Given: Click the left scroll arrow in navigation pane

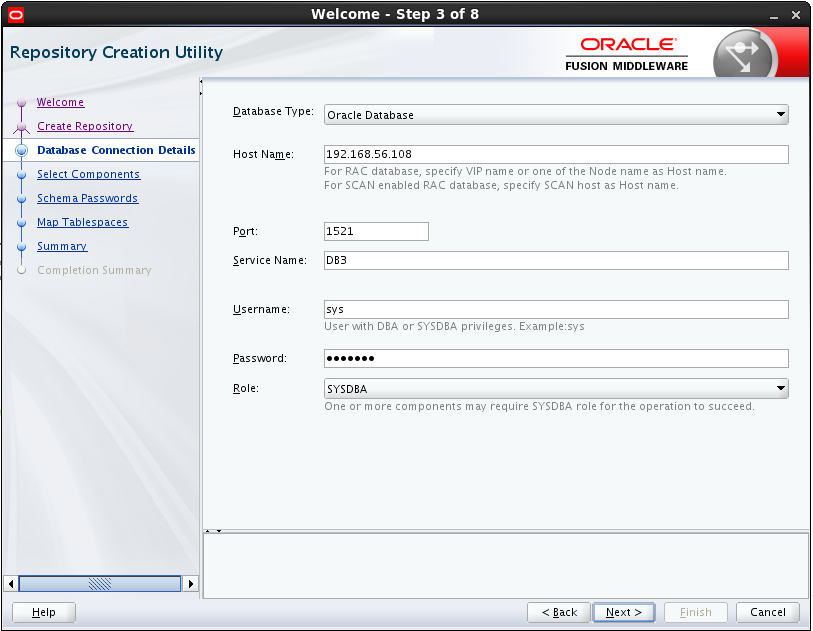Looking at the screenshot, I should click(x=11, y=584).
